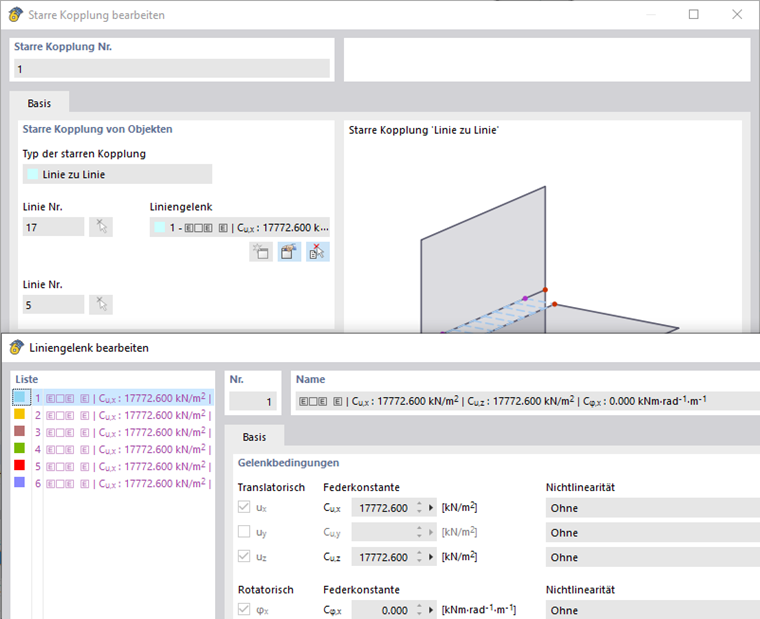Toggle the uy translational checkbox
The height and width of the screenshot is (619, 760).
pyautogui.click(x=244, y=532)
